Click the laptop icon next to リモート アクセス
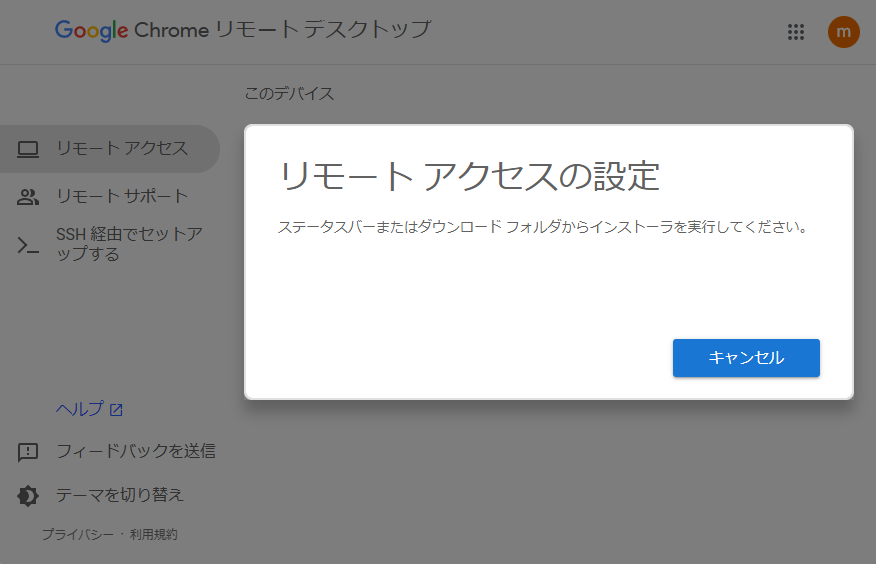The height and width of the screenshot is (564, 876). (x=28, y=149)
